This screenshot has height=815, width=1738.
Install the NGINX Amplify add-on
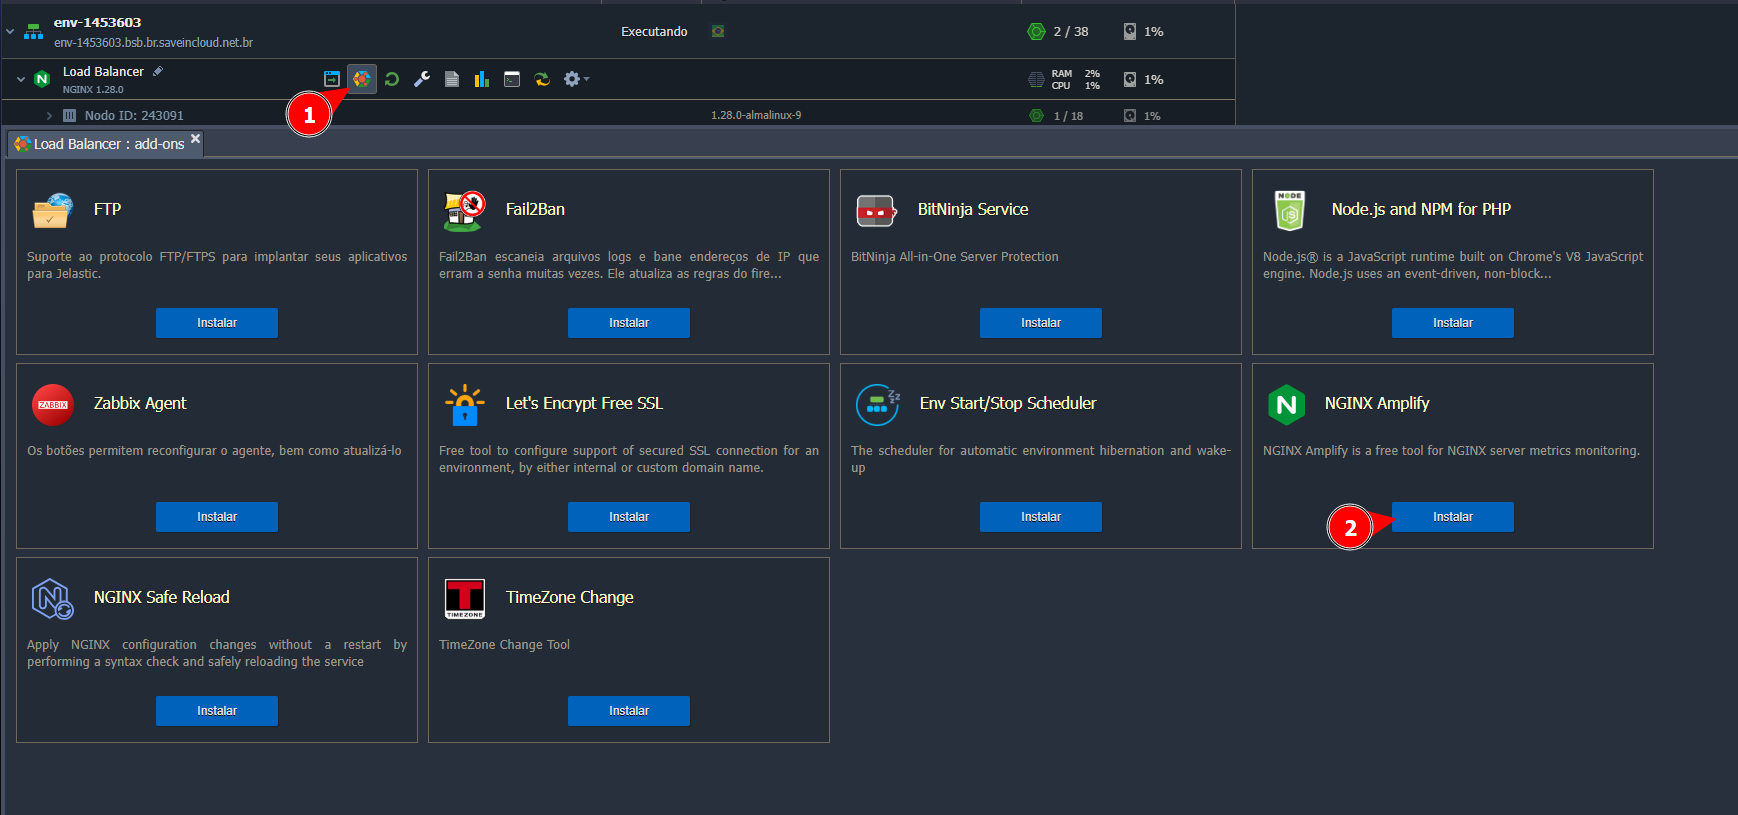[x=1452, y=517]
